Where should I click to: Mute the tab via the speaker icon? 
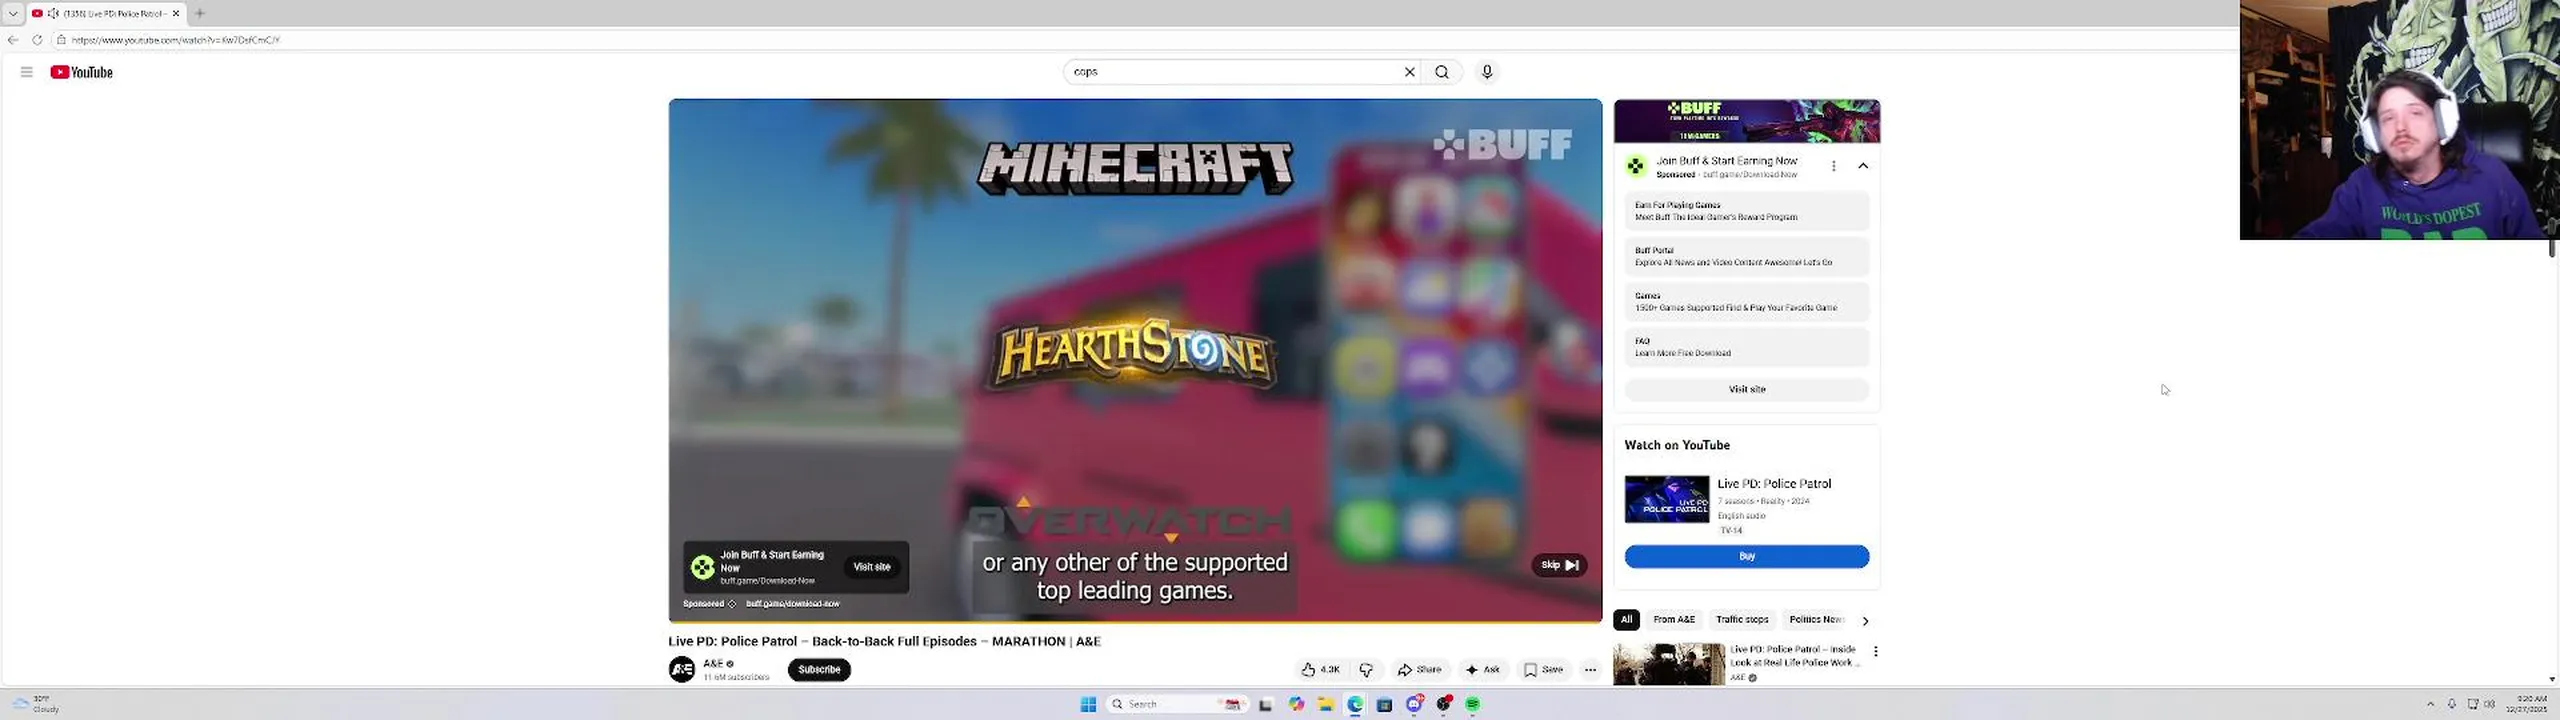click(x=53, y=13)
